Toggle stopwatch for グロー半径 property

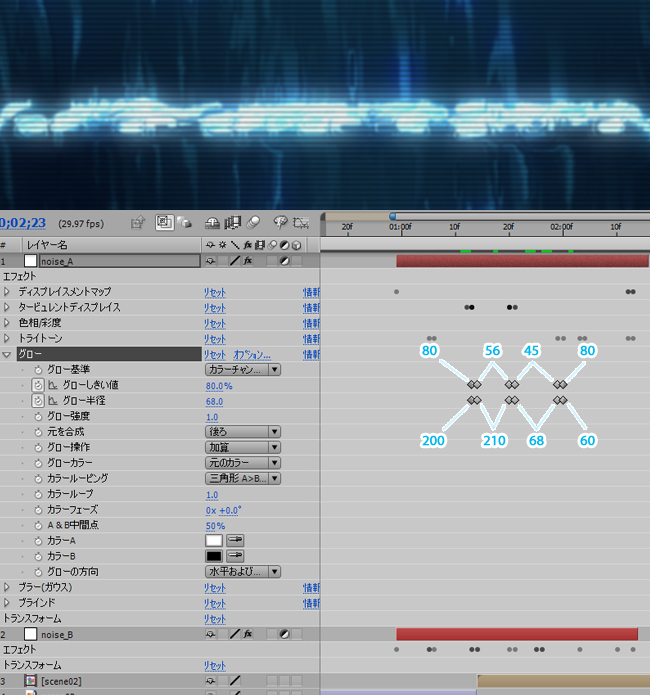pyautogui.click(x=38, y=401)
